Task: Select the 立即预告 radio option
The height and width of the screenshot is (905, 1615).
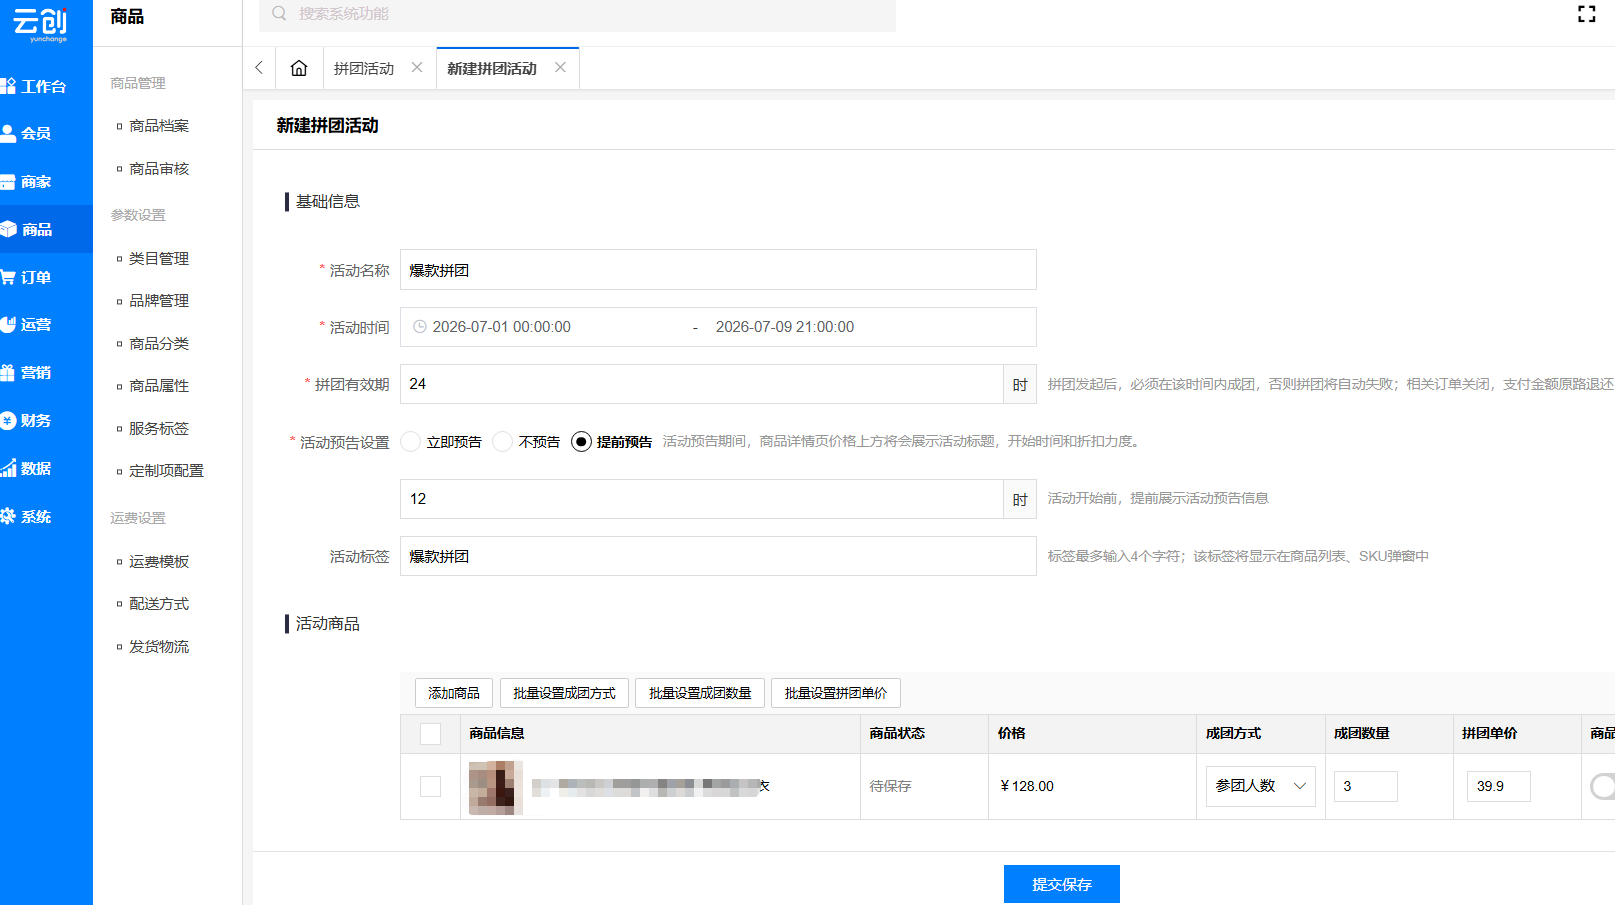Action: 410,441
